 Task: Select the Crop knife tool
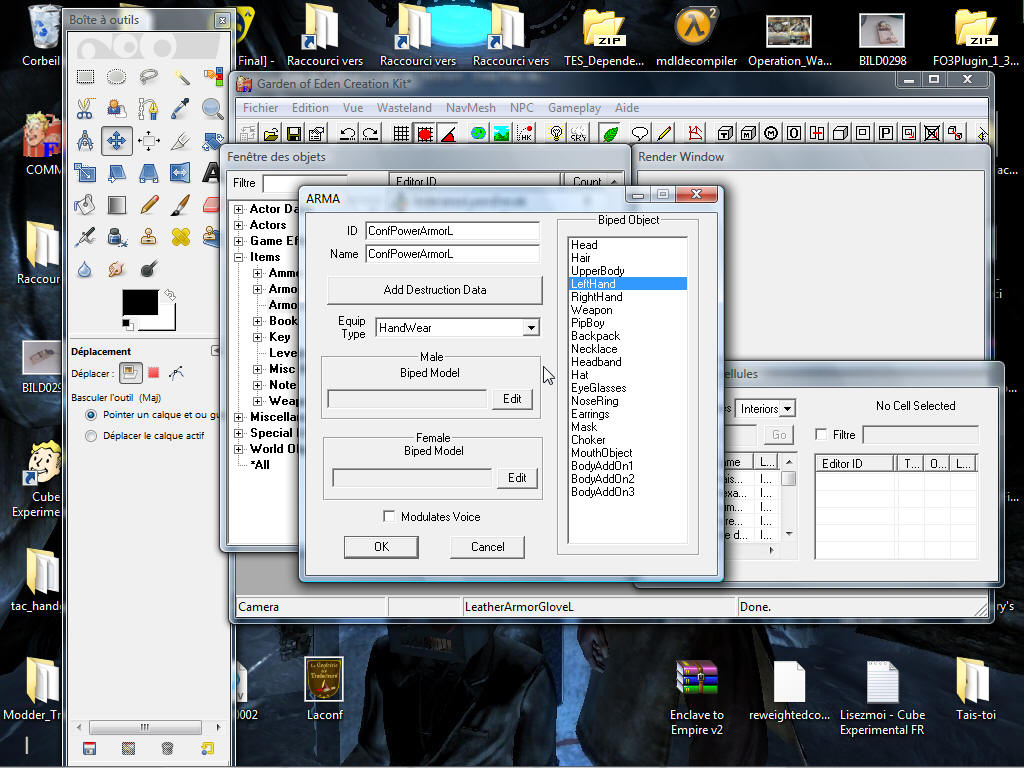point(181,140)
